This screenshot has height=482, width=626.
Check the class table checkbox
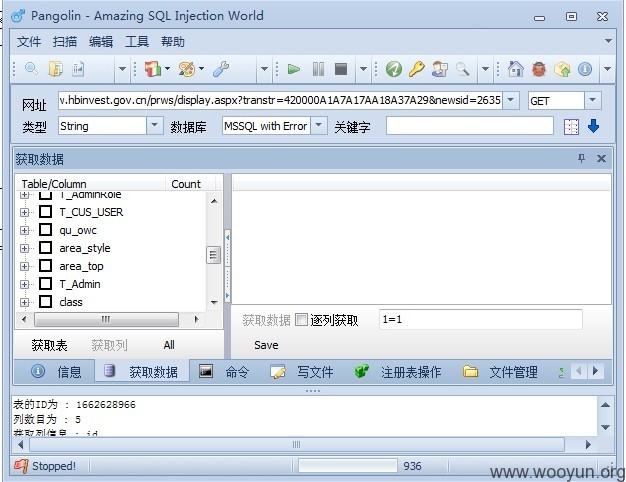pyautogui.click(x=46, y=301)
